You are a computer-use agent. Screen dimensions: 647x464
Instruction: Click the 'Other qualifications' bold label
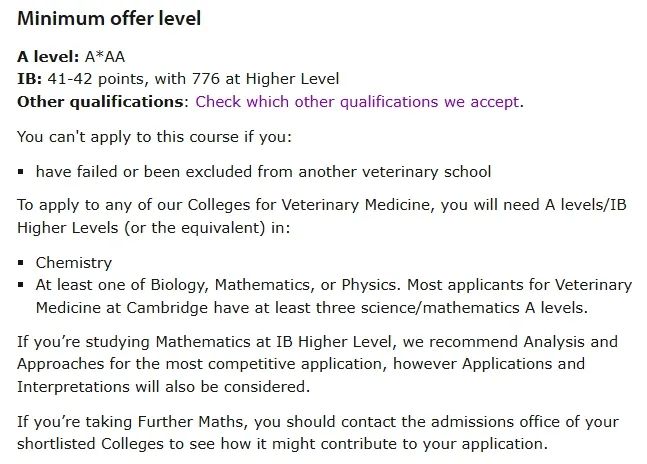pos(100,102)
